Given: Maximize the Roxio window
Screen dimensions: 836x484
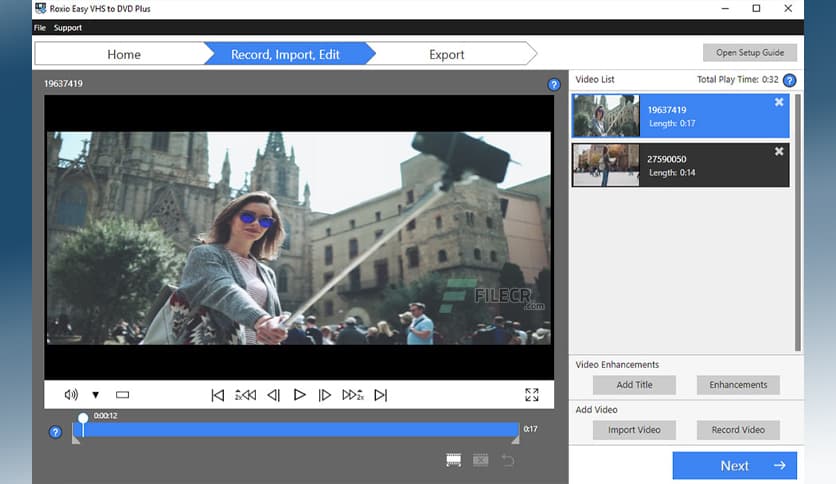Looking at the screenshot, I should (756, 8).
